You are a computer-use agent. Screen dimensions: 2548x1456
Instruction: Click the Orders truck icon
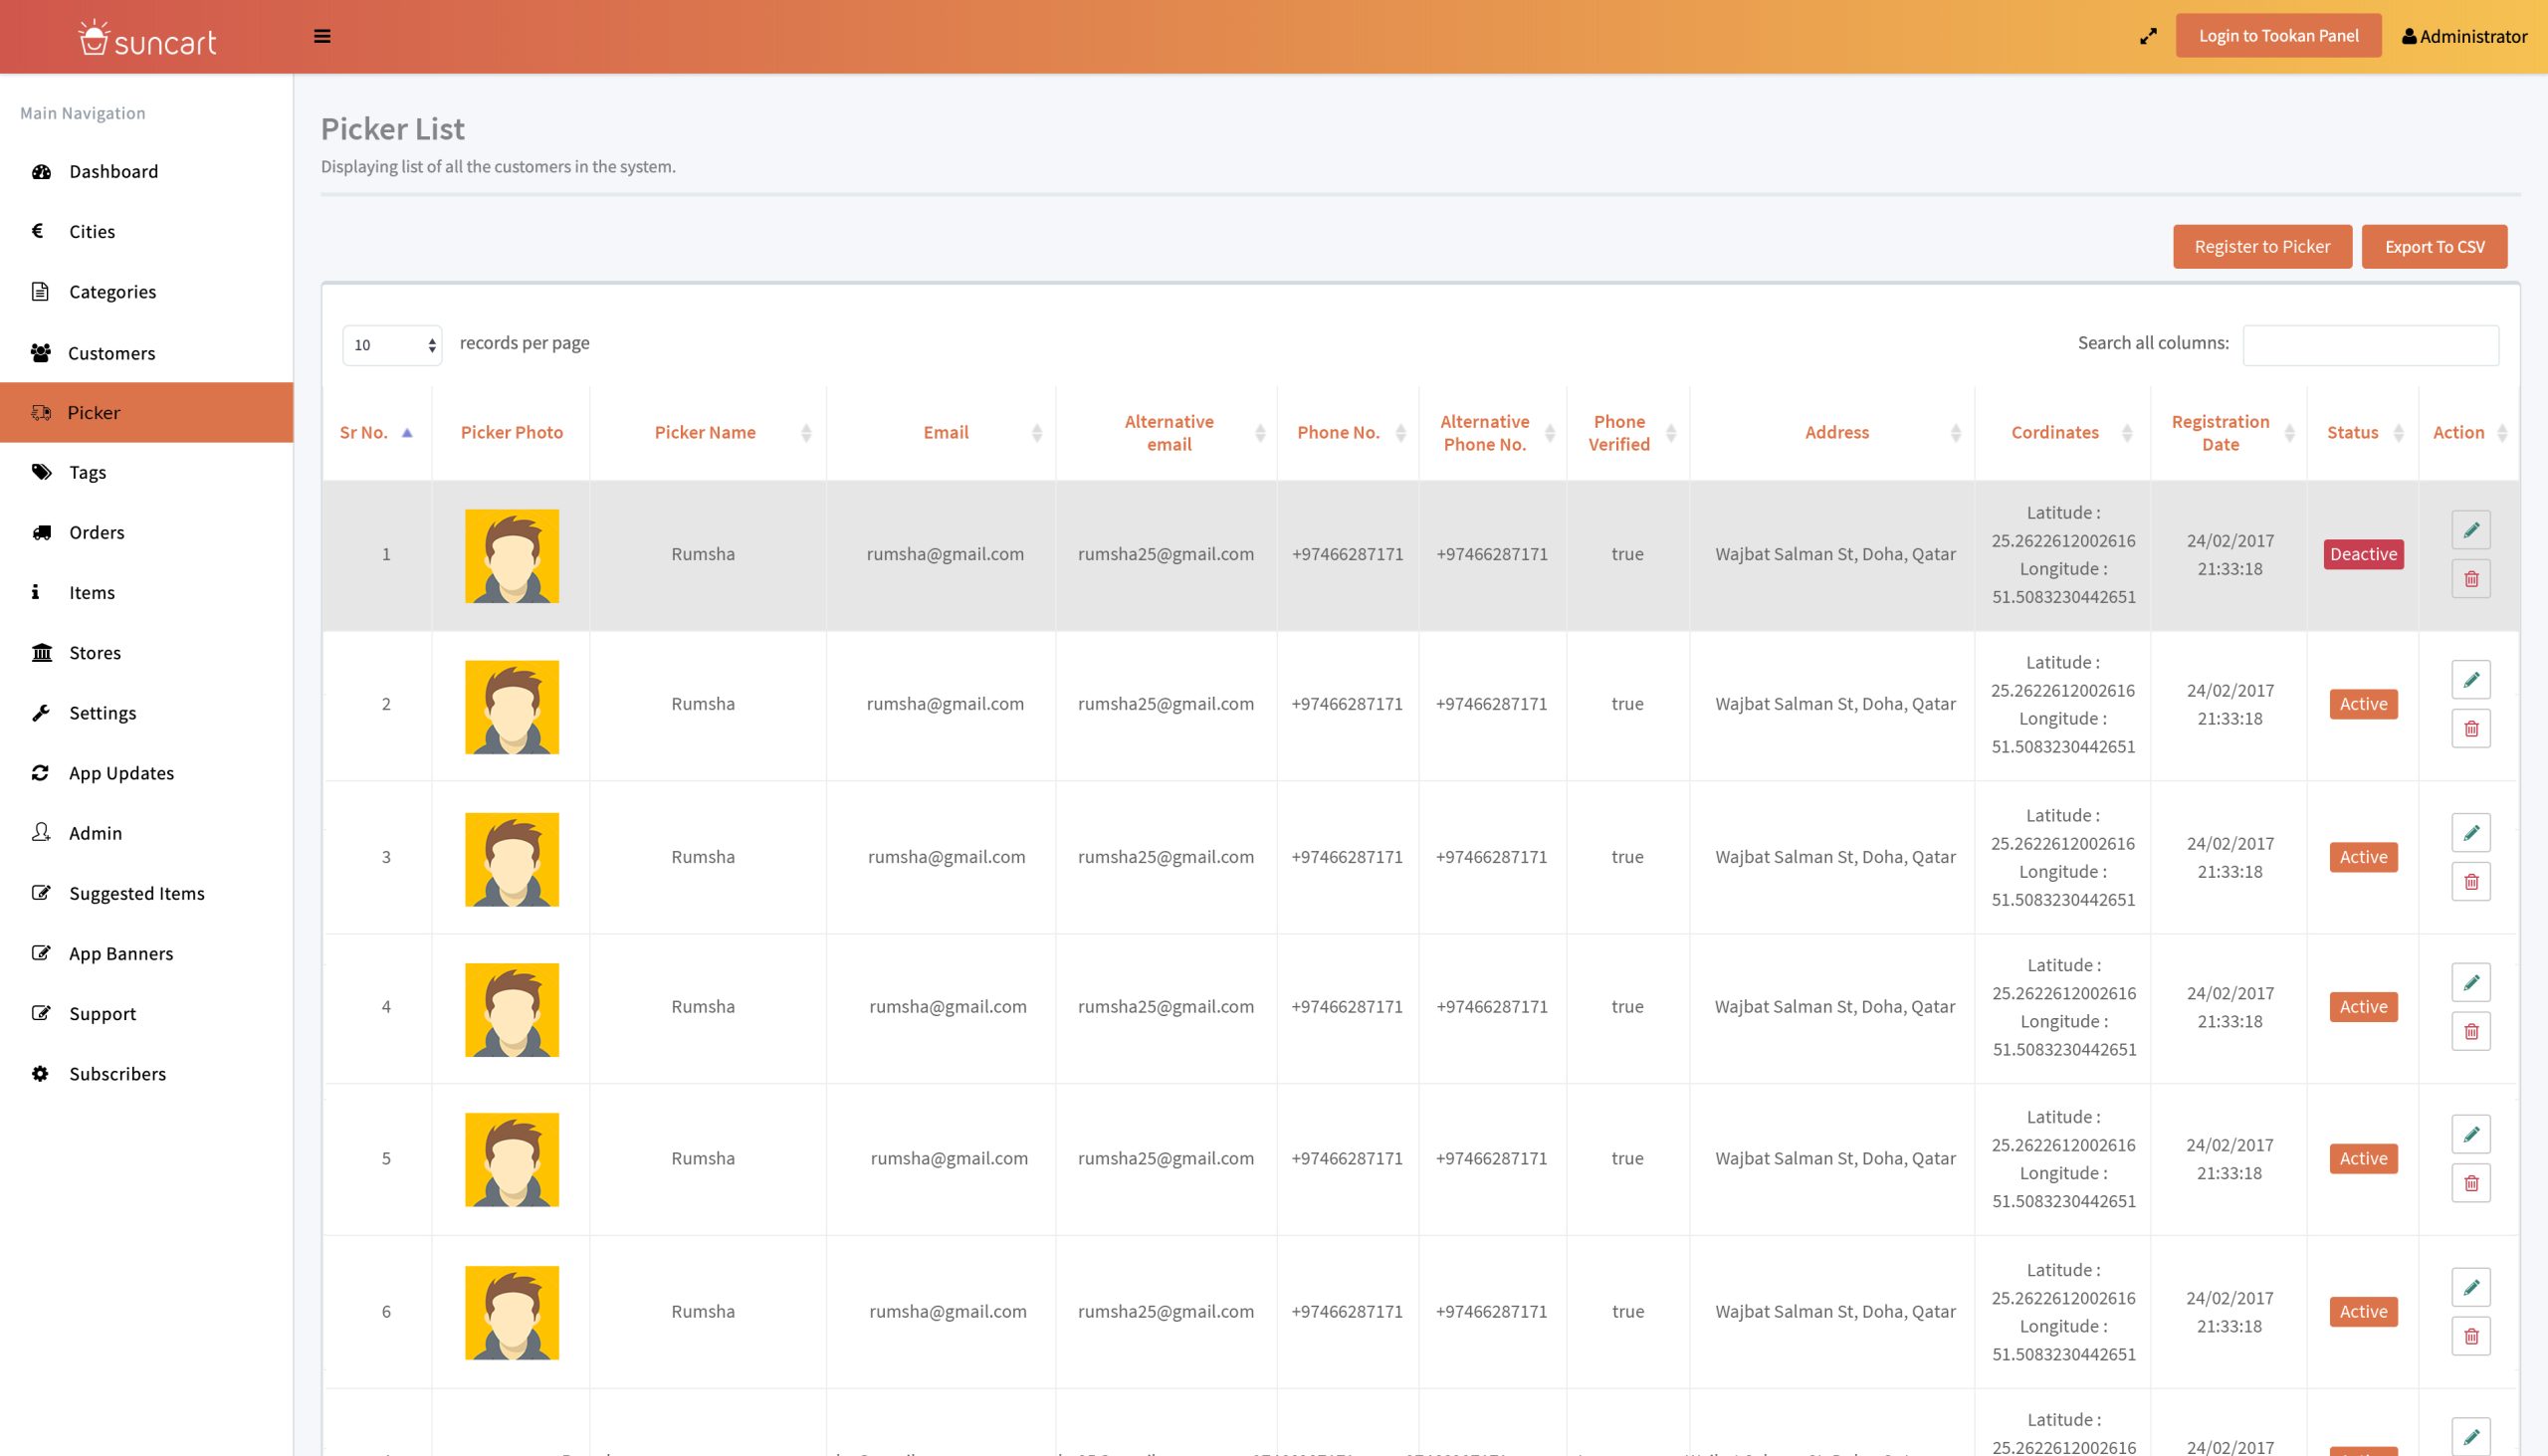(41, 532)
